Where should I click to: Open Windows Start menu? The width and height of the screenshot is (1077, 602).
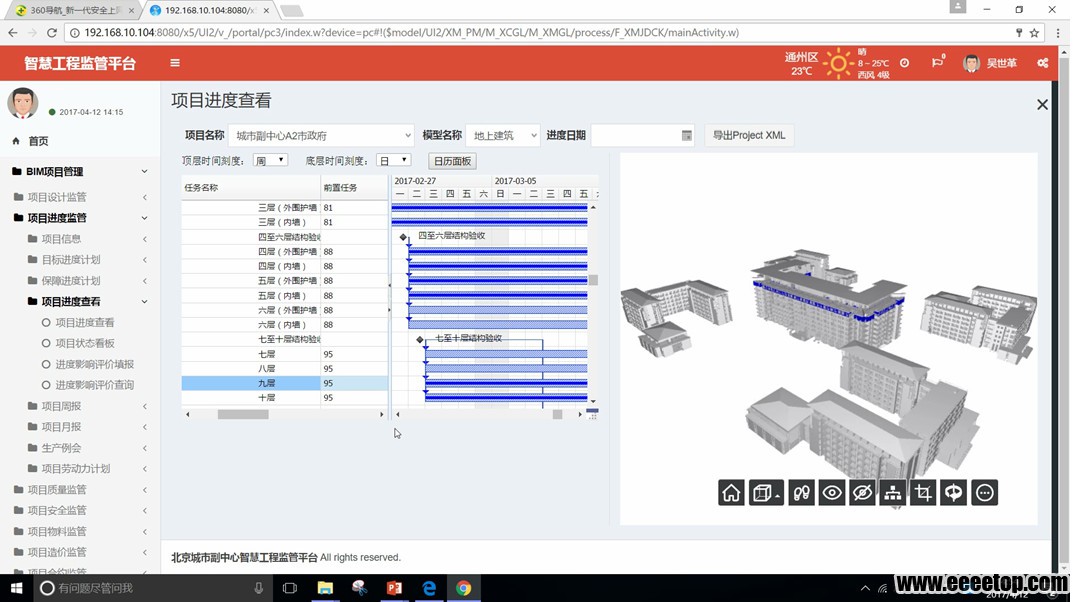(16, 588)
